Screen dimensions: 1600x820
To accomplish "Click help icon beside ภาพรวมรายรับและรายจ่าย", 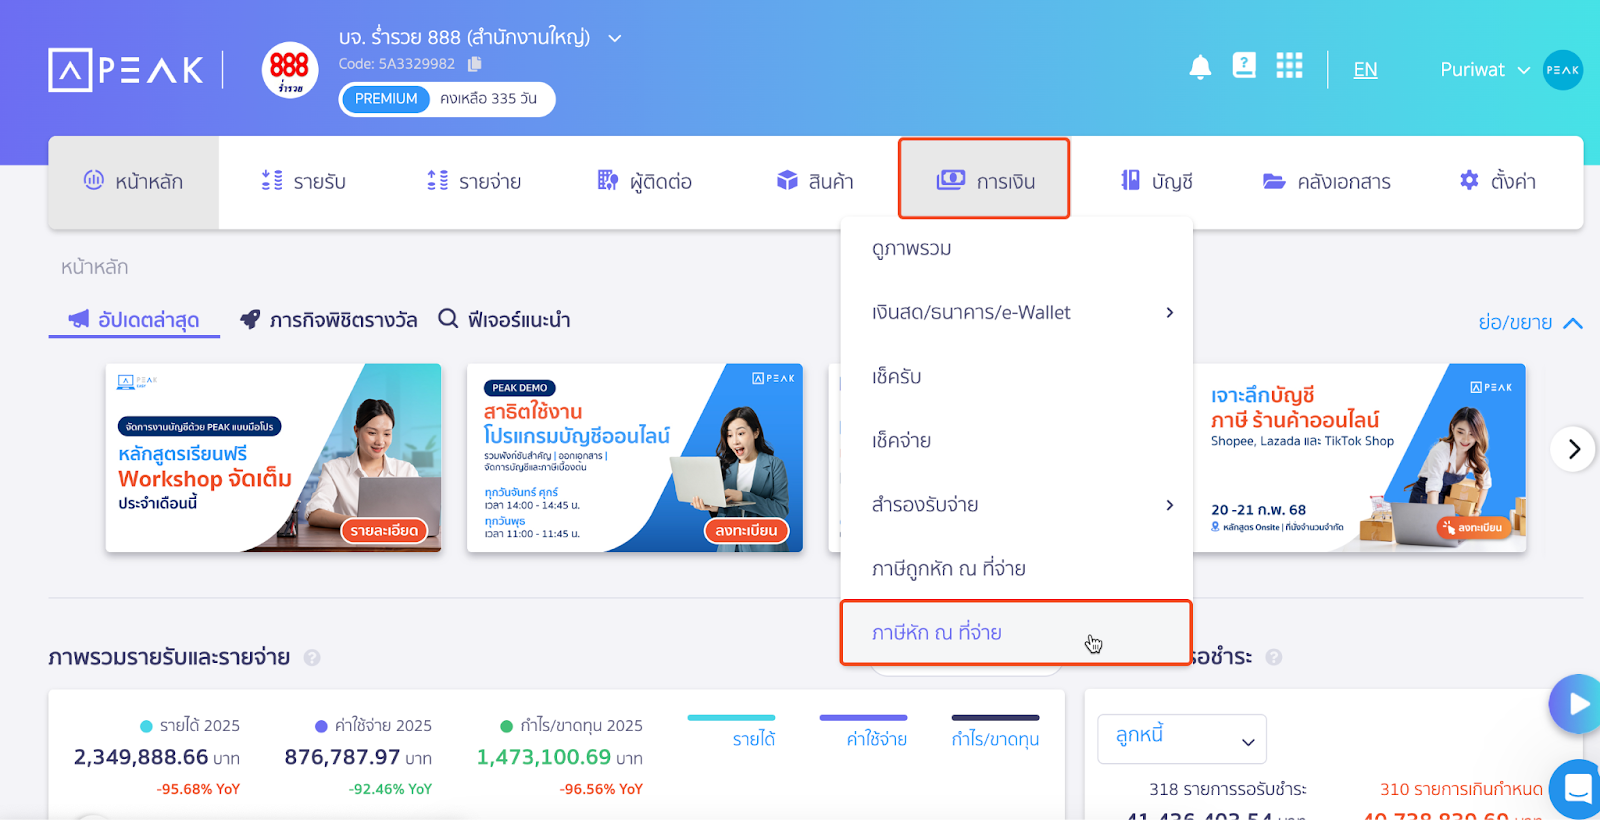I will pos(312,658).
